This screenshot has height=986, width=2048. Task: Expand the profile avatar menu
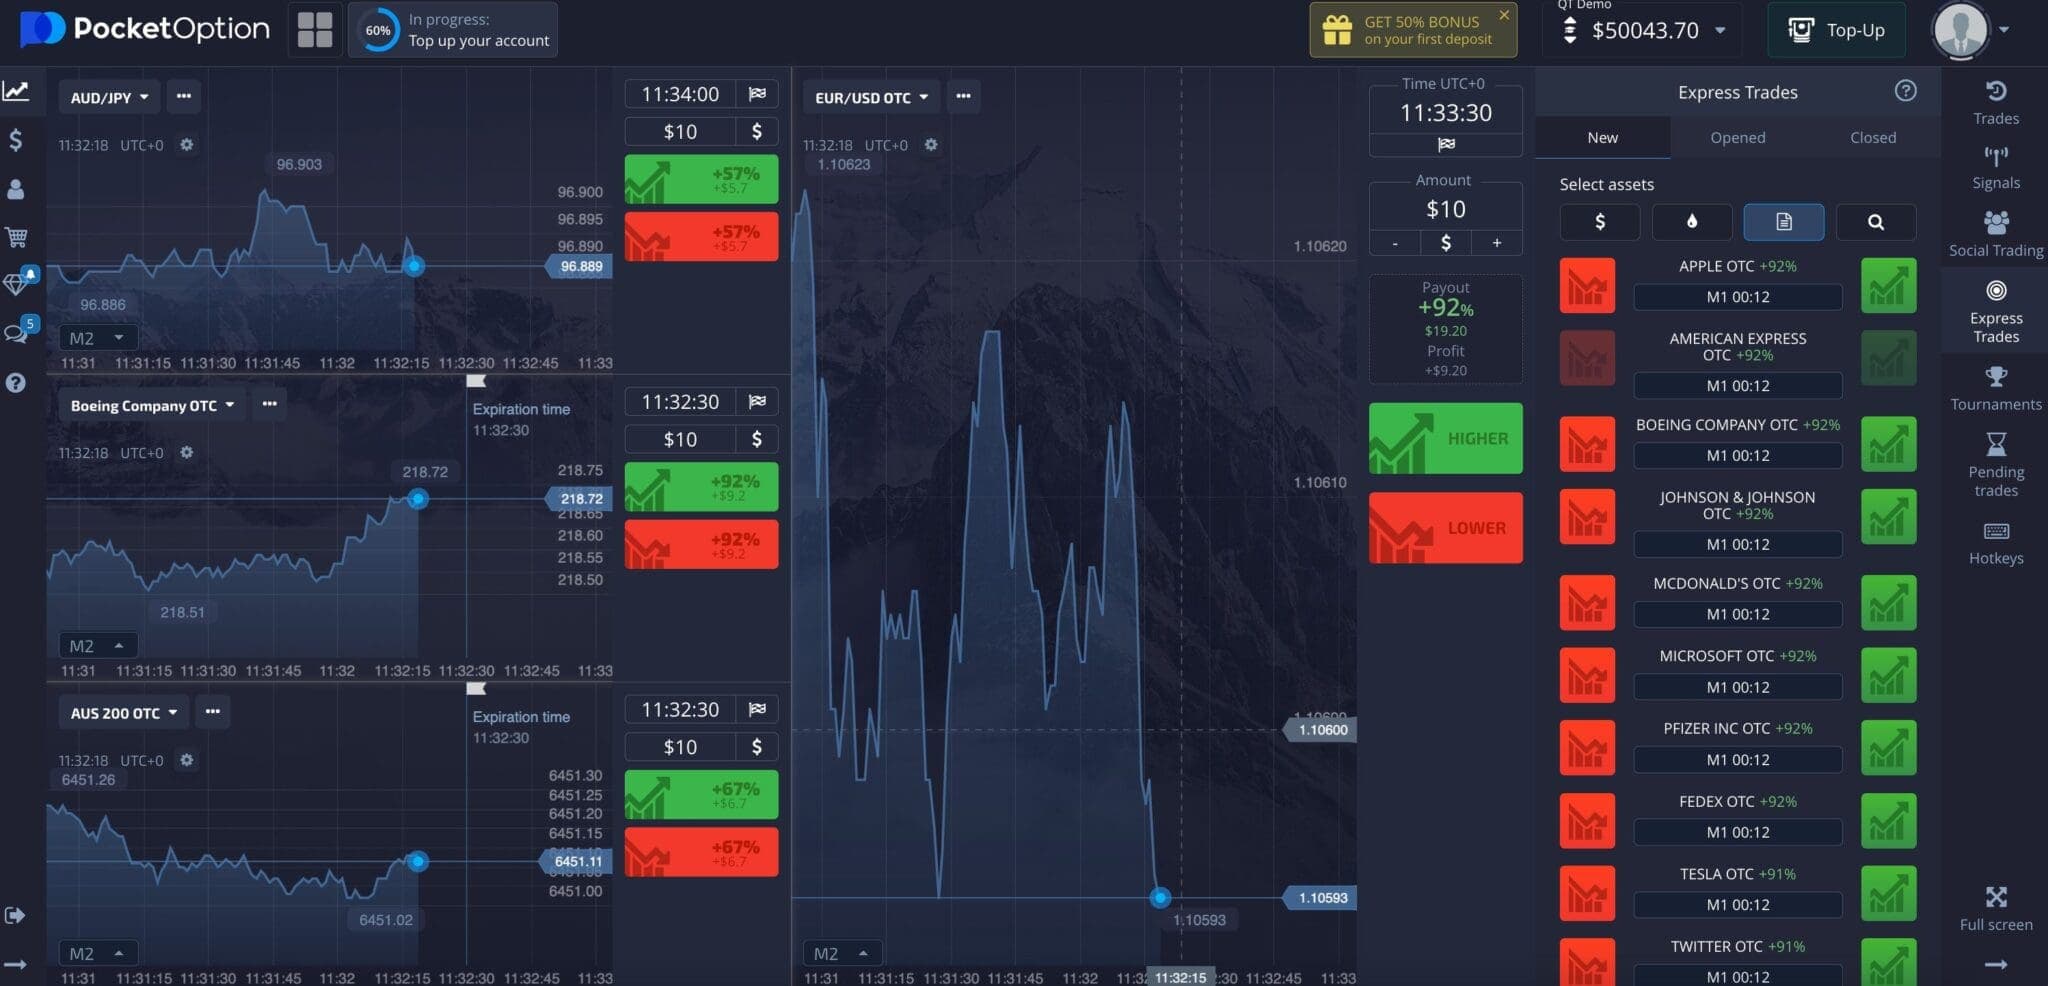pos(1970,30)
